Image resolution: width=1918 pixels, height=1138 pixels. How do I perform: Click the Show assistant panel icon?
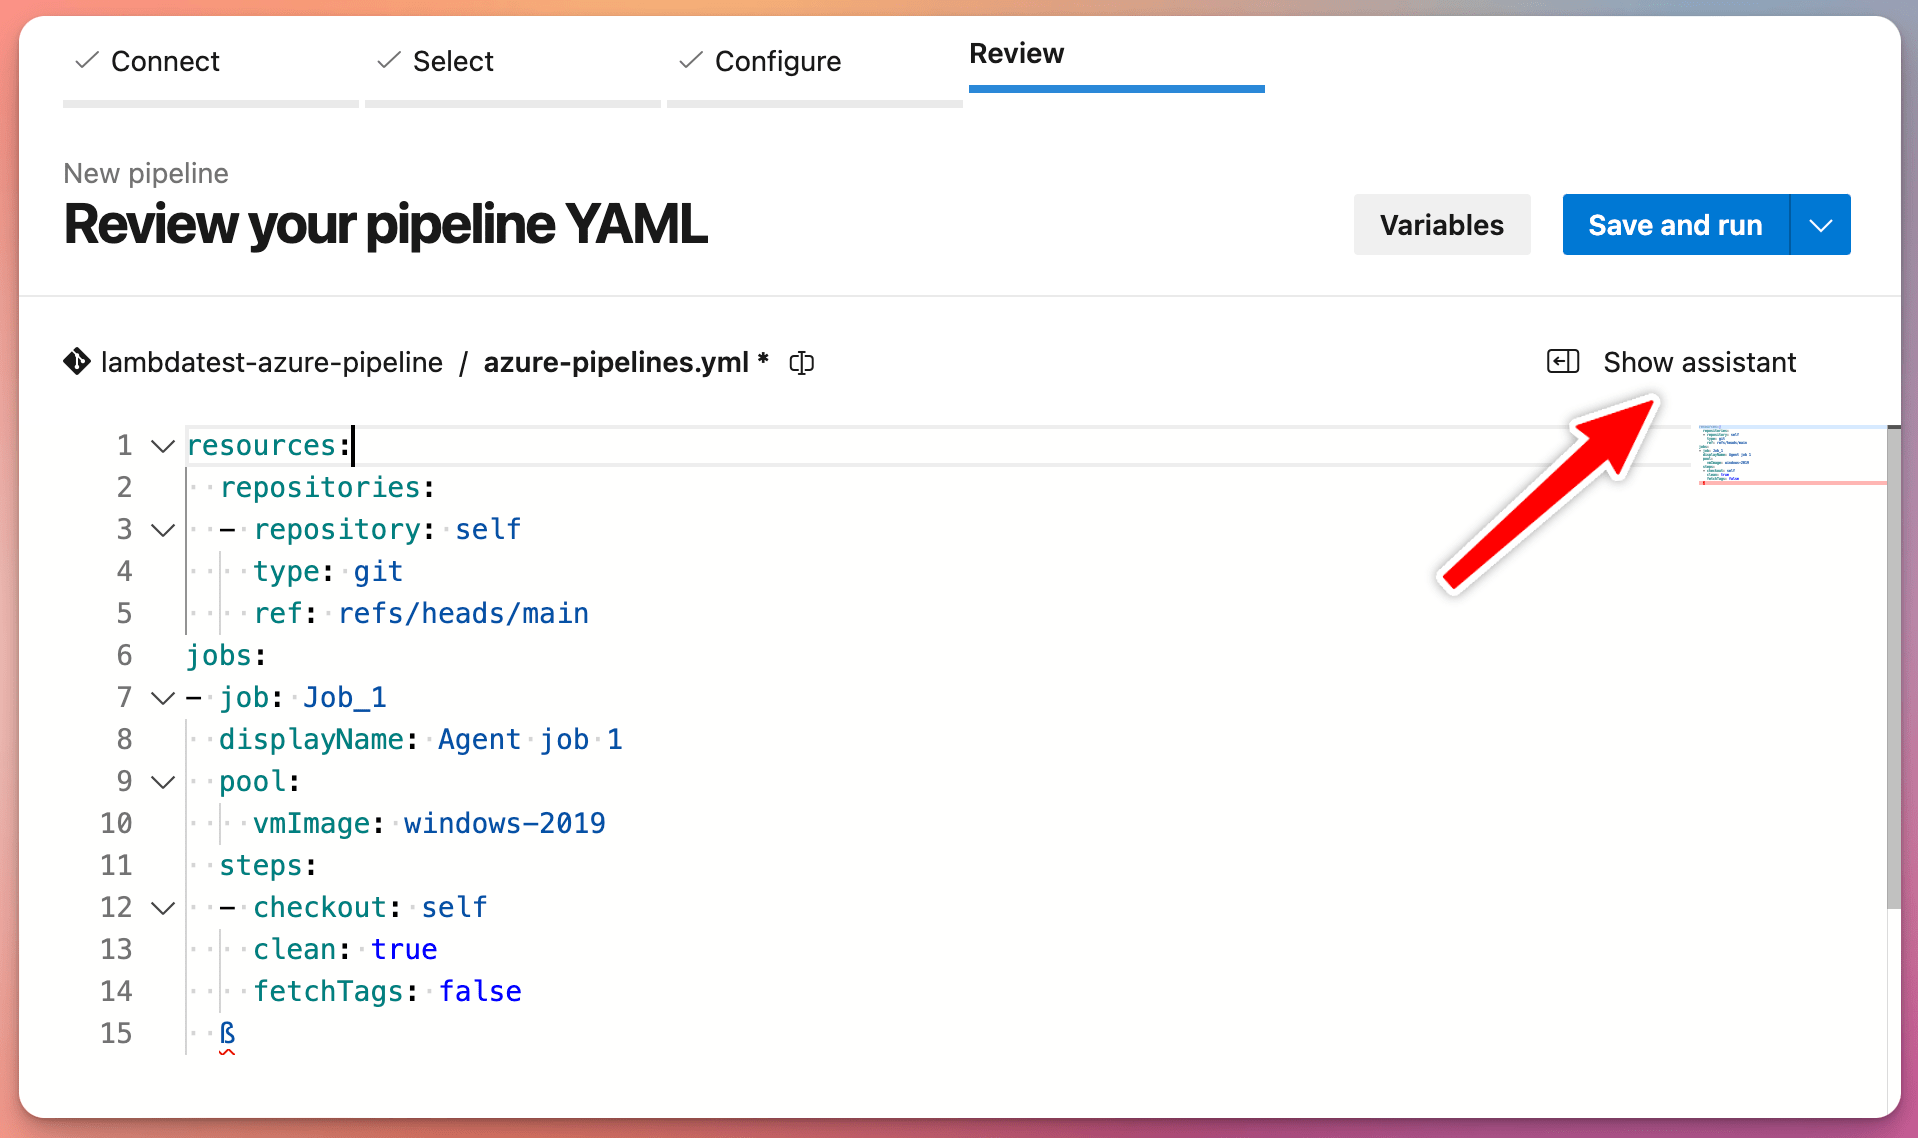pyautogui.click(x=1563, y=362)
